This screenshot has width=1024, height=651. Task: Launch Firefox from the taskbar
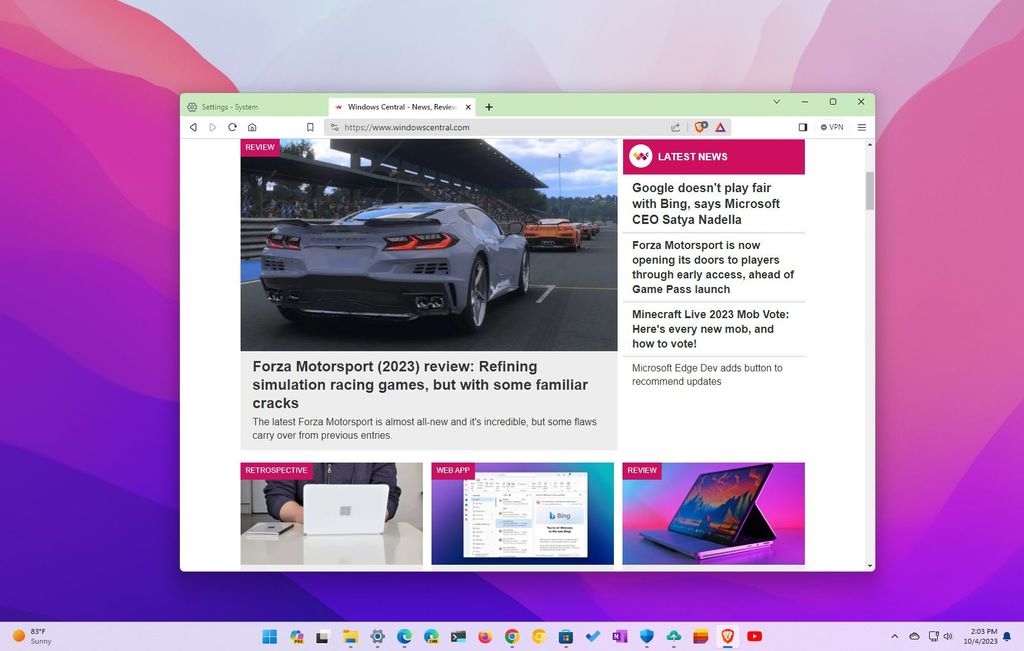click(x=484, y=637)
